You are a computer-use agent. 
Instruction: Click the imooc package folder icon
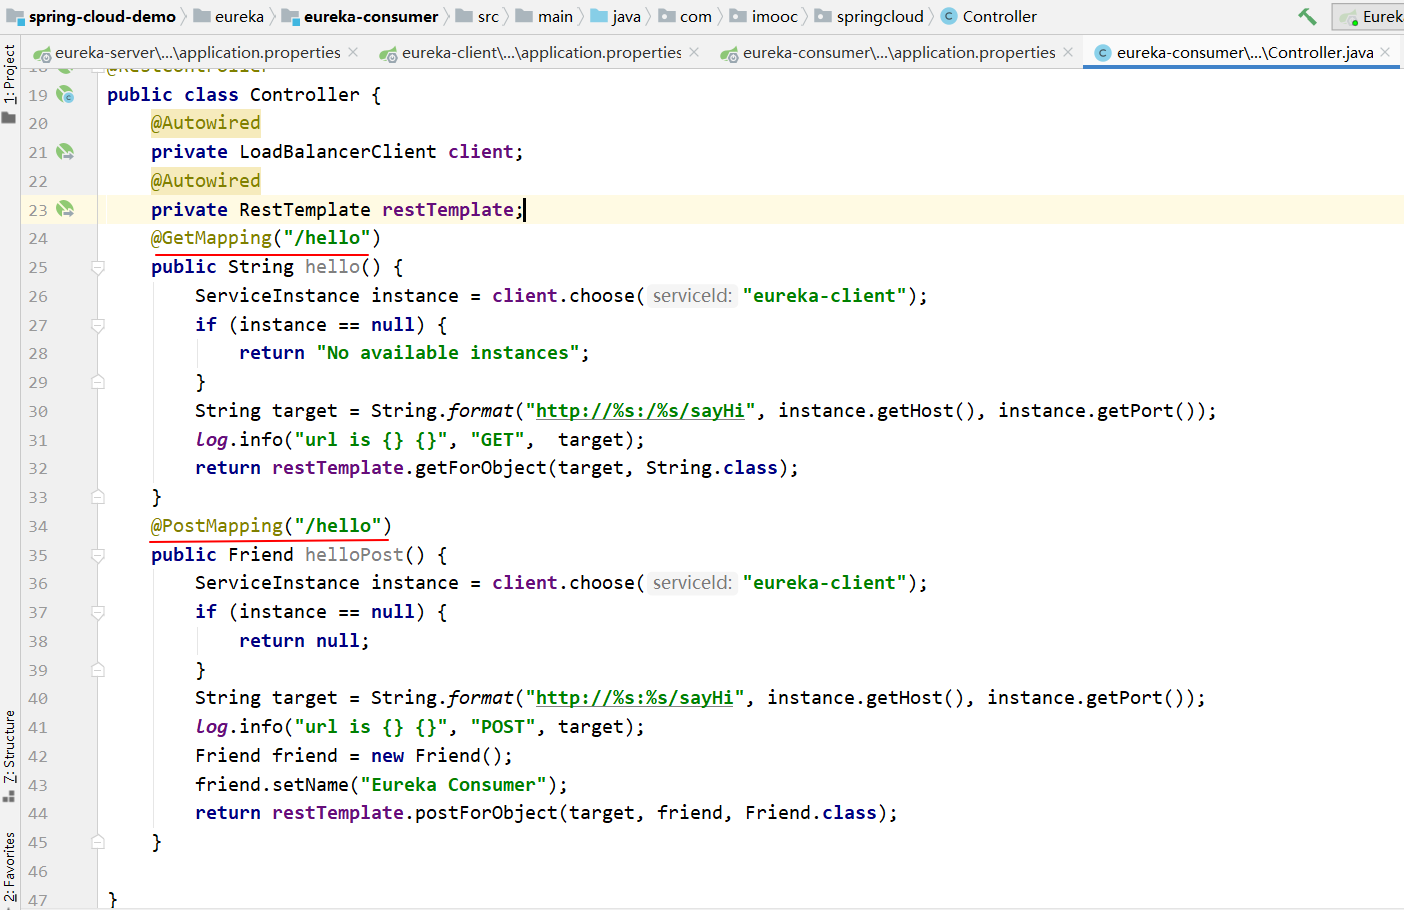point(738,16)
